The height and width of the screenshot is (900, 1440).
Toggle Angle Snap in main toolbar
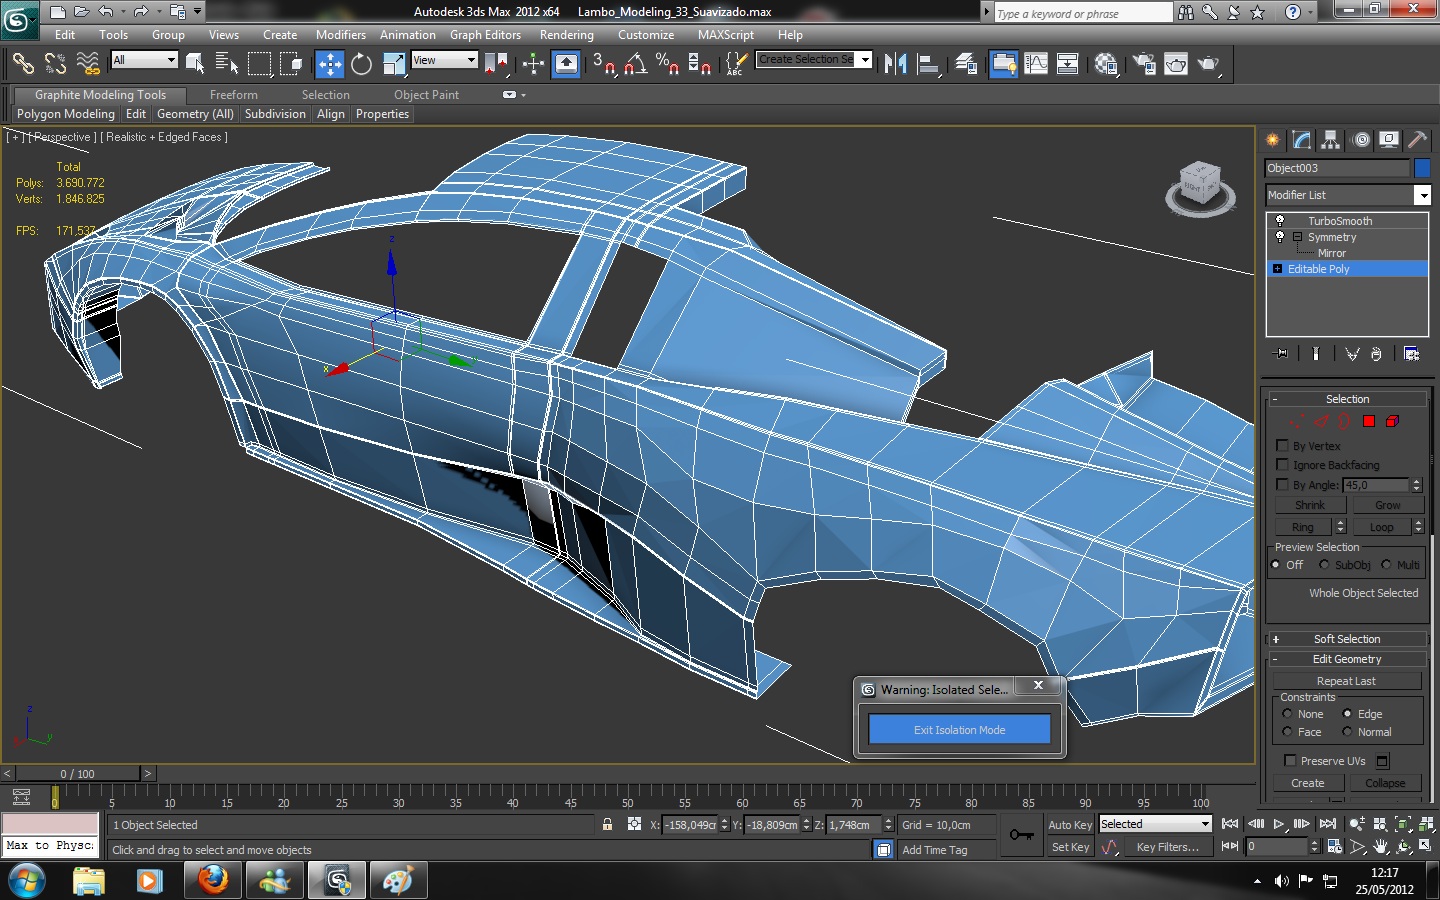tap(635, 64)
